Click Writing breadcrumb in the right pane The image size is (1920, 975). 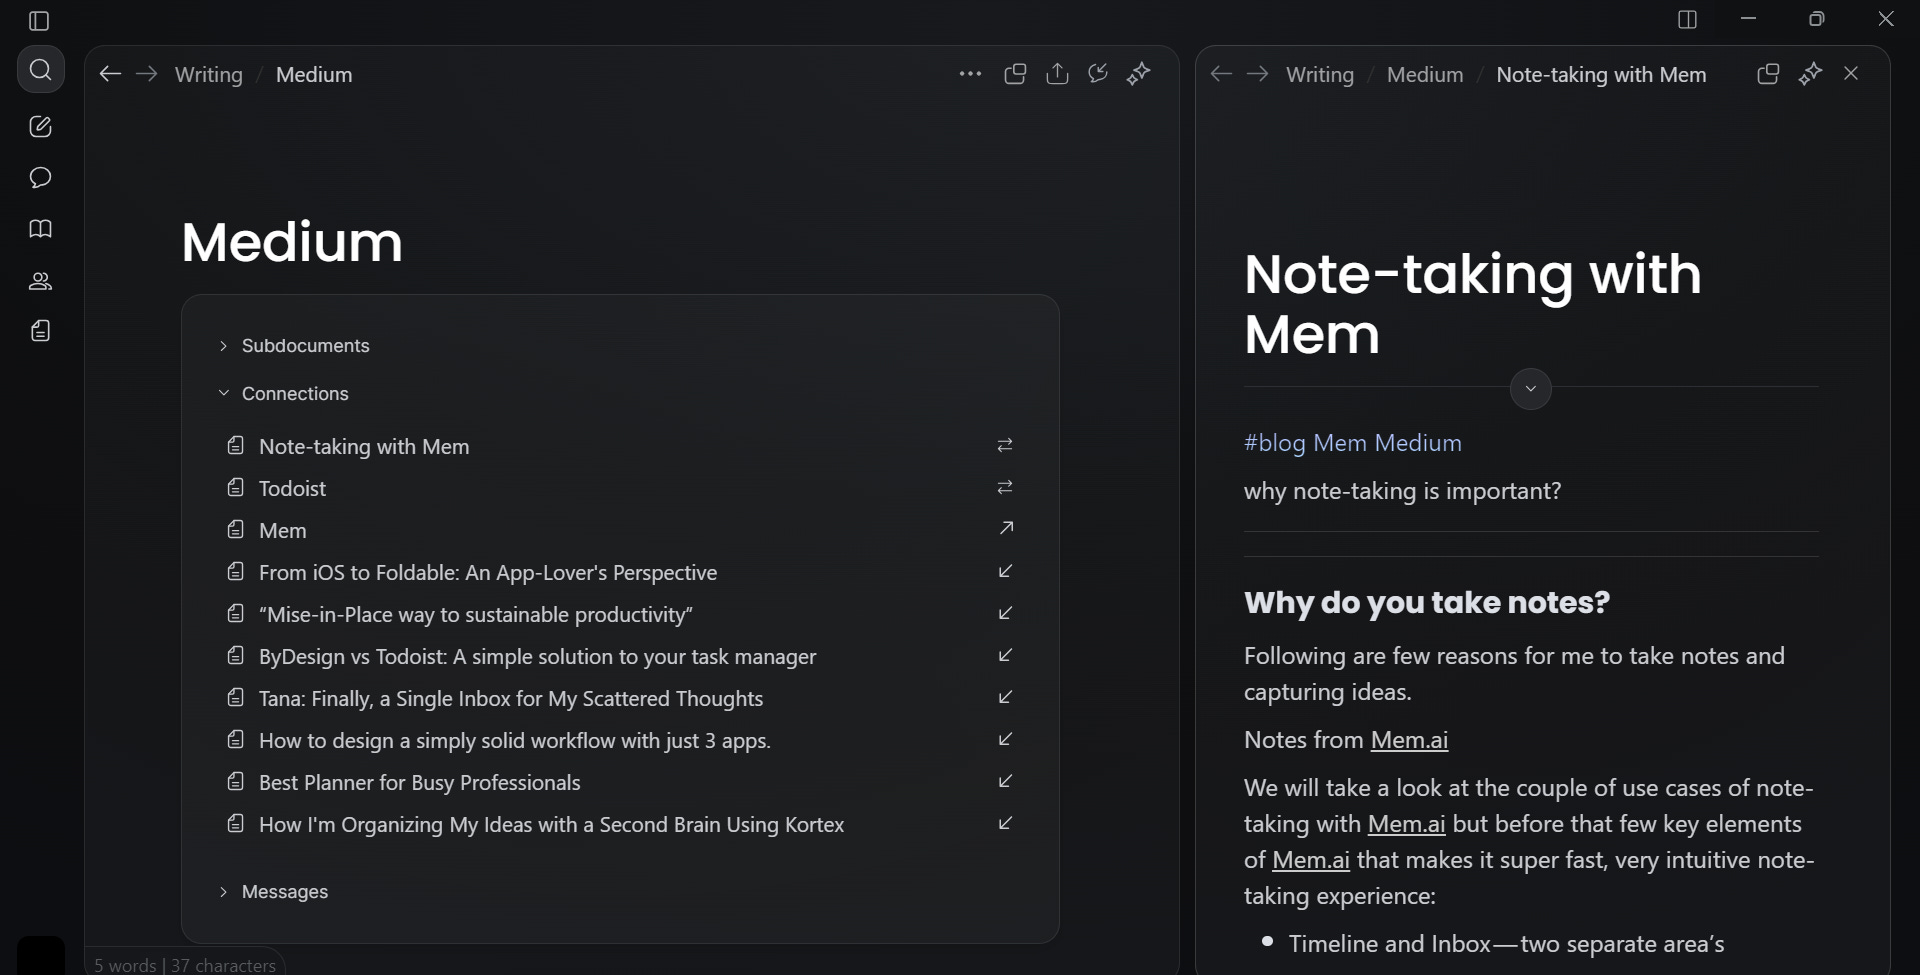tap(1320, 75)
